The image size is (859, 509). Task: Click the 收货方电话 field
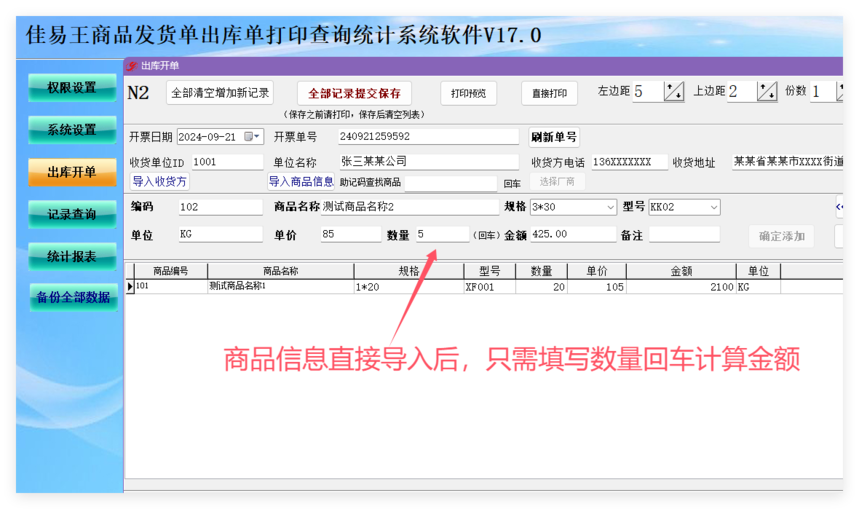(x=629, y=162)
